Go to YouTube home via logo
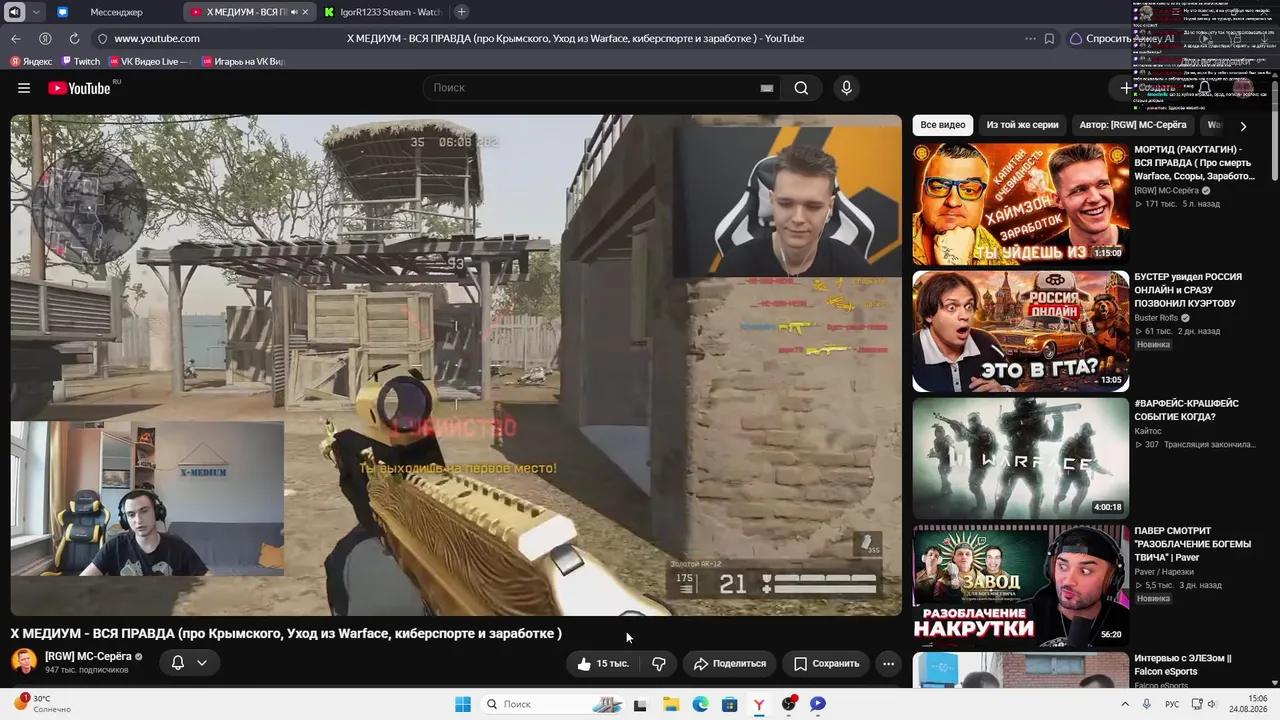 pos(79,88)
